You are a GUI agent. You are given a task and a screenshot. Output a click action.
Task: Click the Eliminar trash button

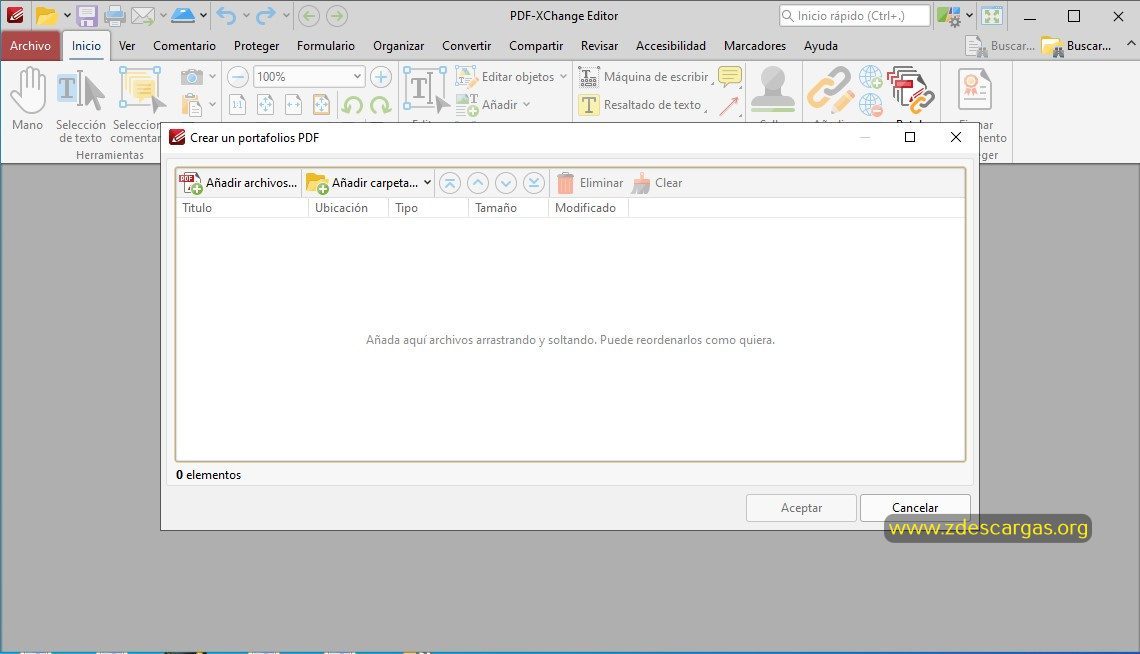coord(590,183)
